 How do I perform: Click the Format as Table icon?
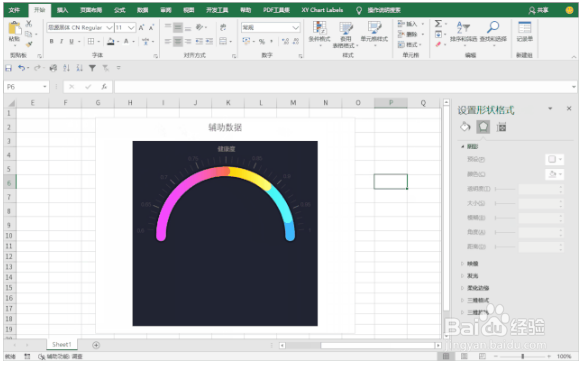click(346, 28)
